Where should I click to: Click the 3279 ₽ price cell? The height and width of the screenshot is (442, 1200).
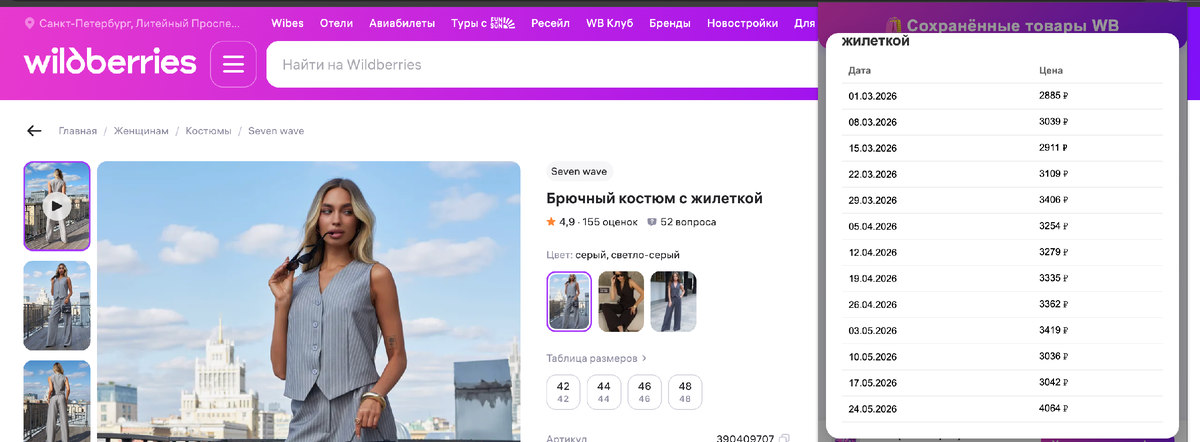1054,252
